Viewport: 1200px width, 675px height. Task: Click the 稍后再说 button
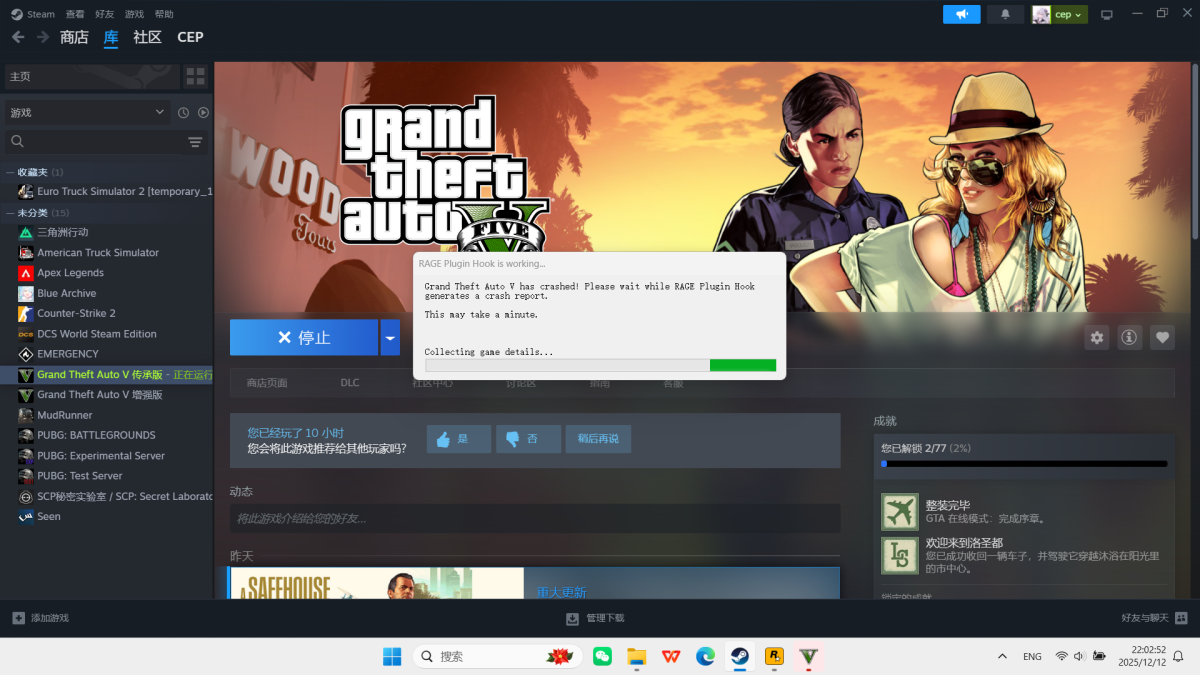point(598,439)
